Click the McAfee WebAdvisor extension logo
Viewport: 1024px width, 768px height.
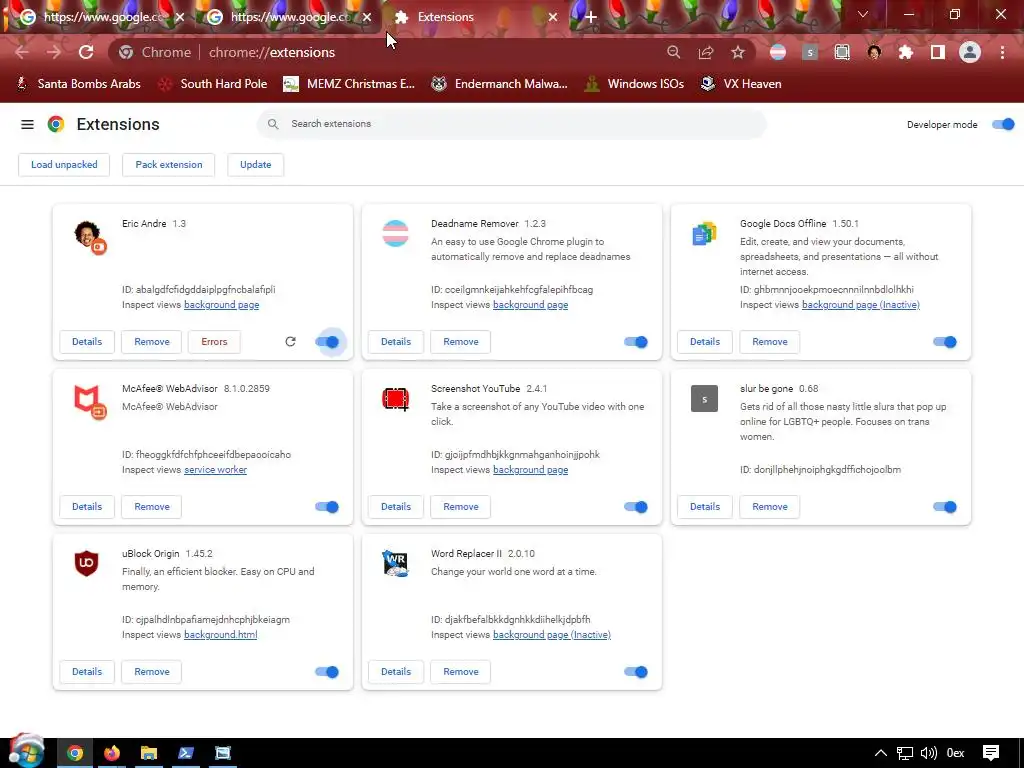[88, 401]
